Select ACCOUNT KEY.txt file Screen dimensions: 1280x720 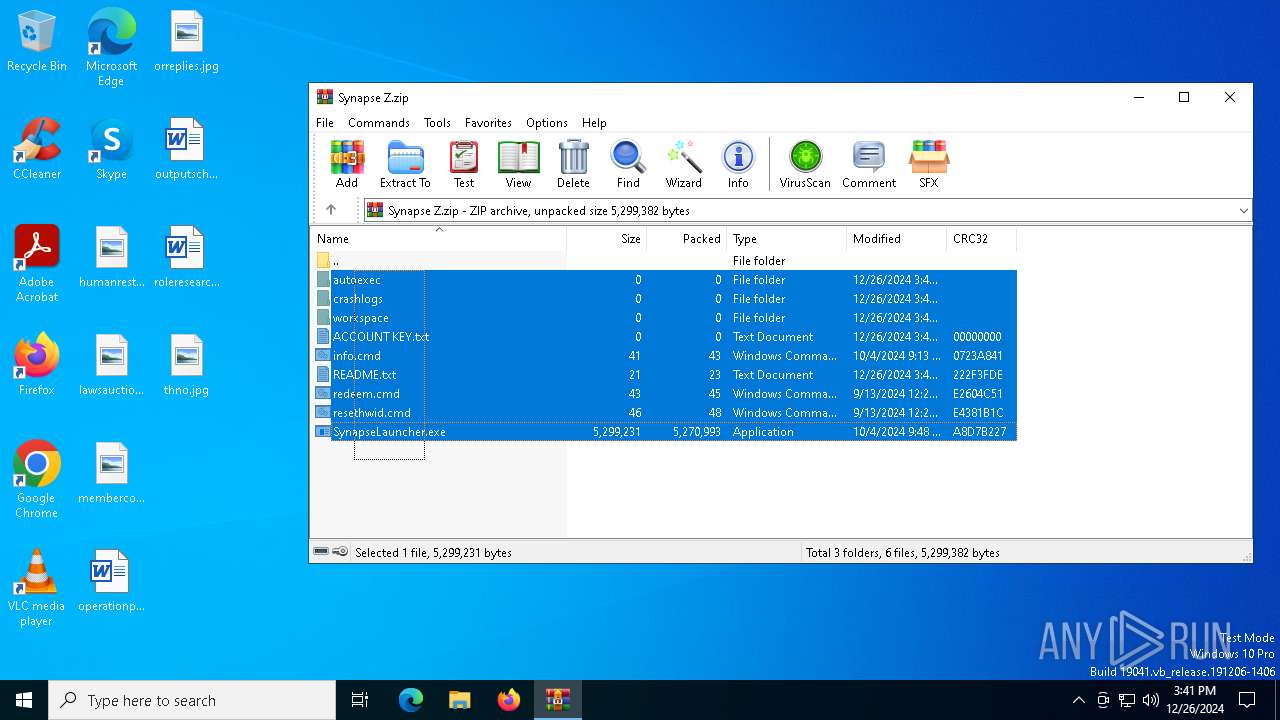tap(664, 337)
